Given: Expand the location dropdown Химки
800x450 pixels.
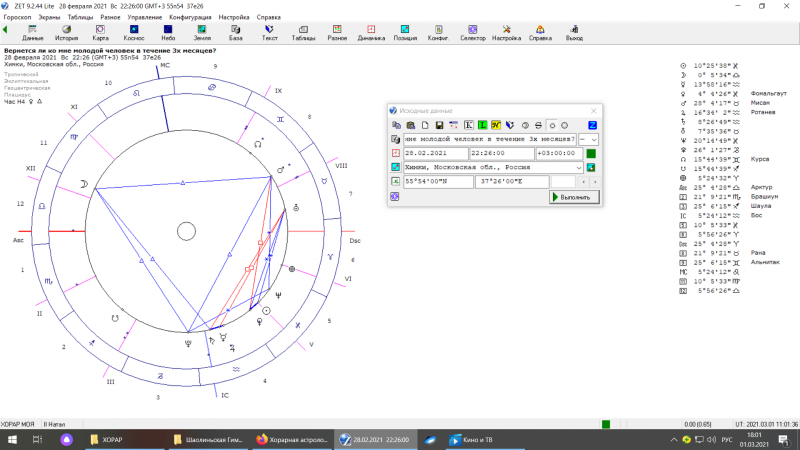Looking at the screenshot, I should [579, 167].
